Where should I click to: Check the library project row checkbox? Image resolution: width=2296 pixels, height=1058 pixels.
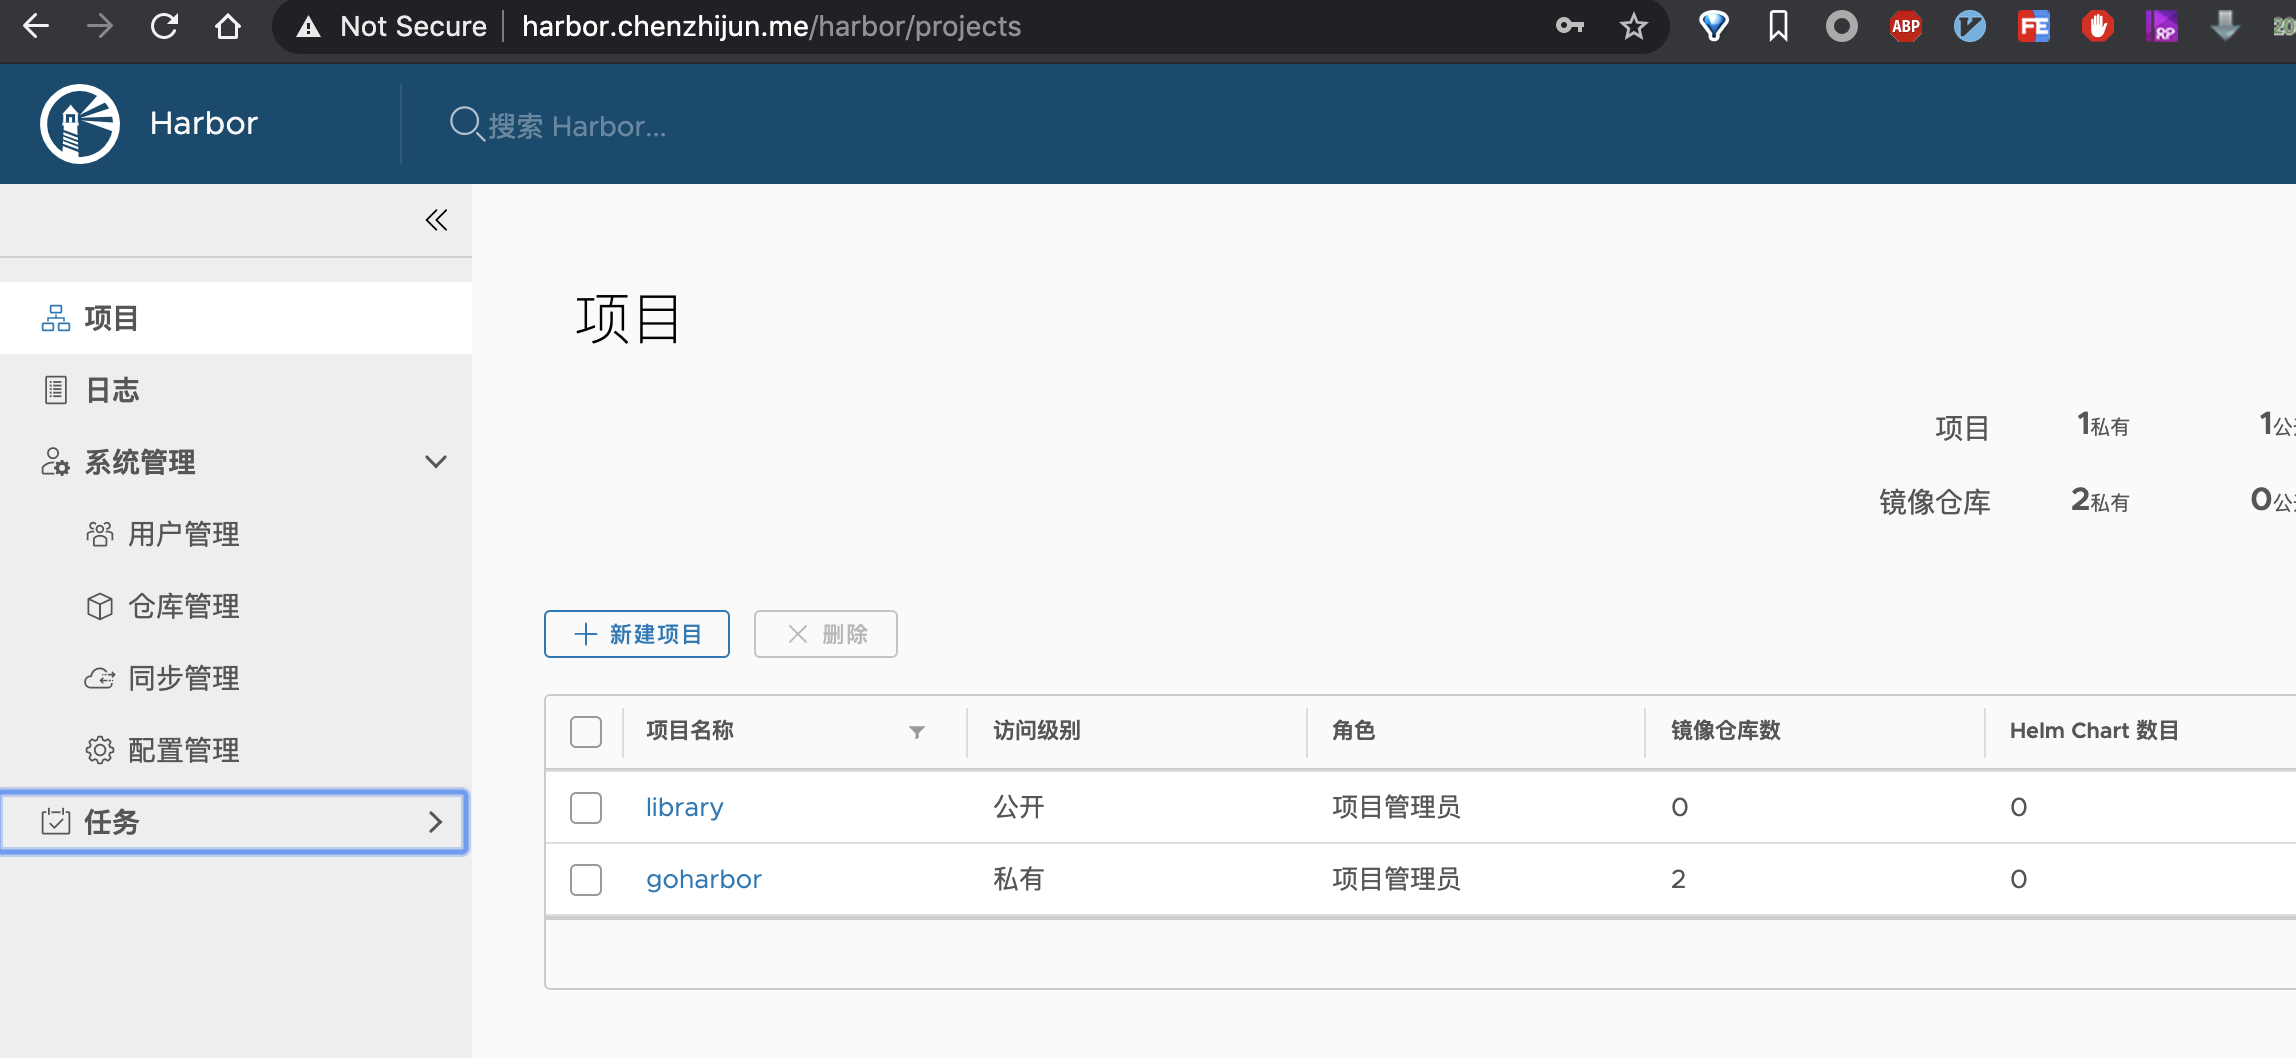click(586, 807)
